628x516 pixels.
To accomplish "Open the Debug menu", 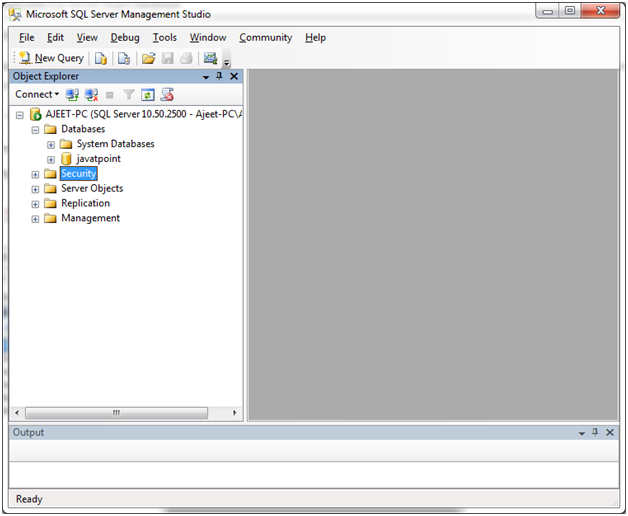I will pos(125,38).
